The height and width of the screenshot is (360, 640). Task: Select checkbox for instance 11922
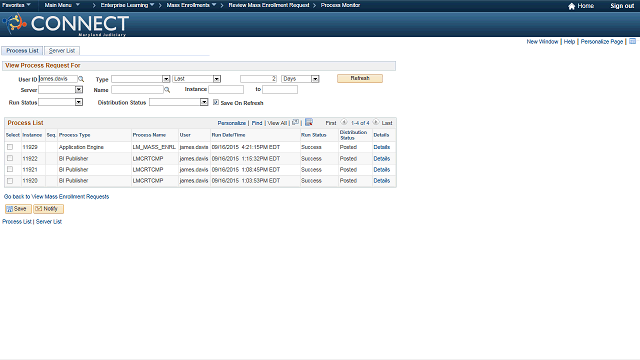tap(10, 158)
